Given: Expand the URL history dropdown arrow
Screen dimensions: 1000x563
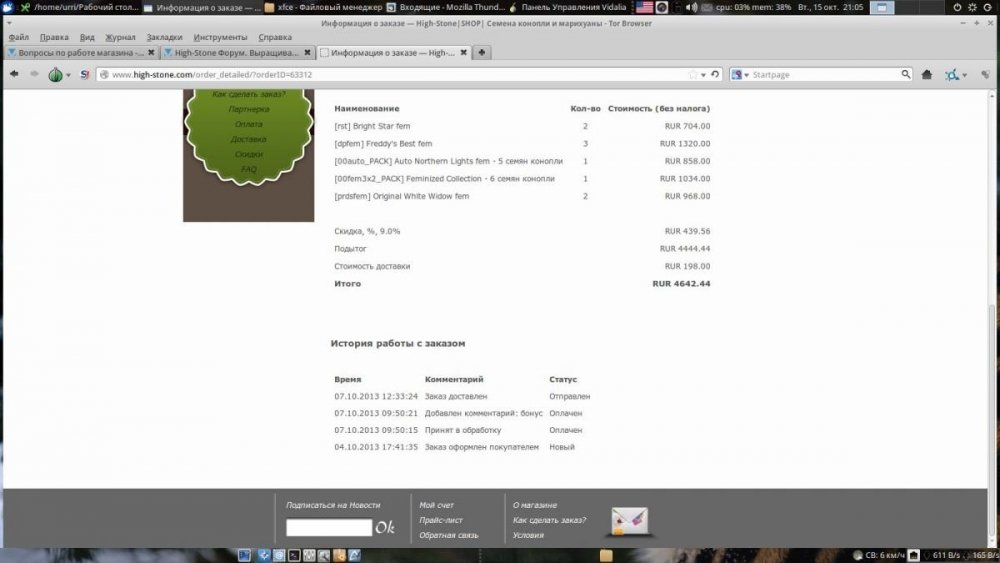Looking at the screenshot, I should pyautogui.click(x=703, y=75).
